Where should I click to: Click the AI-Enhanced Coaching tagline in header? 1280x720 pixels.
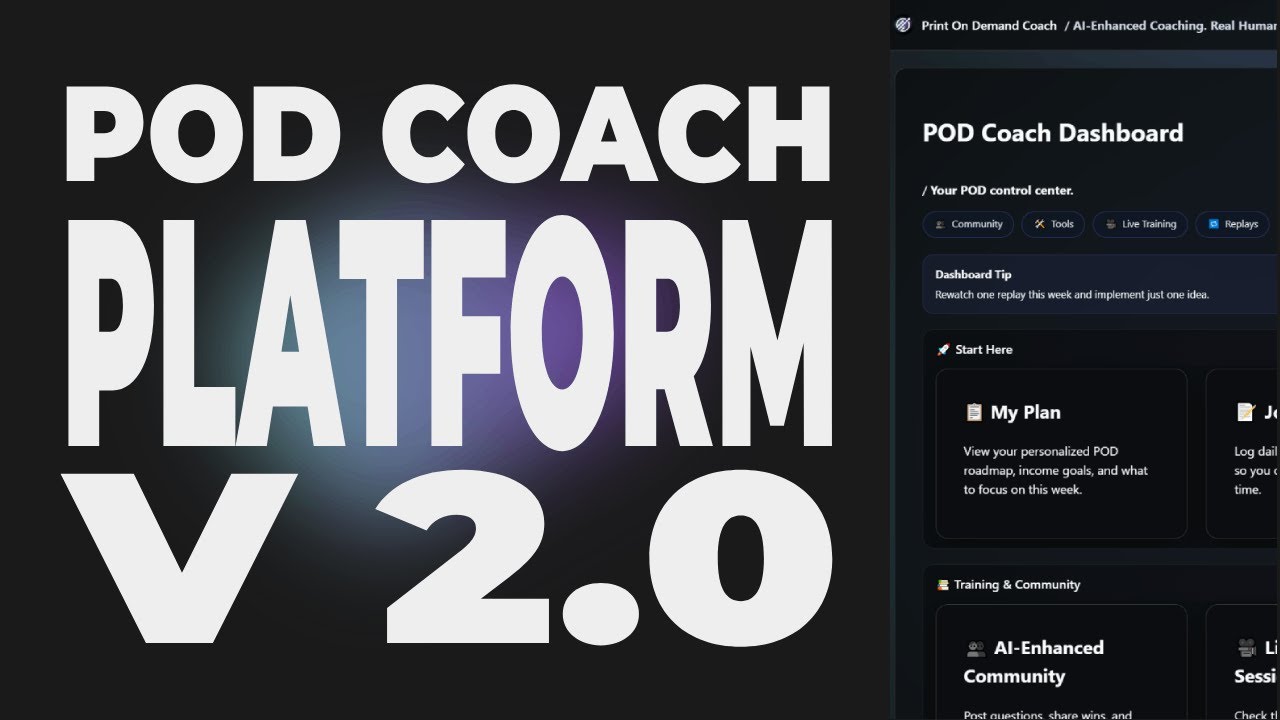coord(1175,26)
